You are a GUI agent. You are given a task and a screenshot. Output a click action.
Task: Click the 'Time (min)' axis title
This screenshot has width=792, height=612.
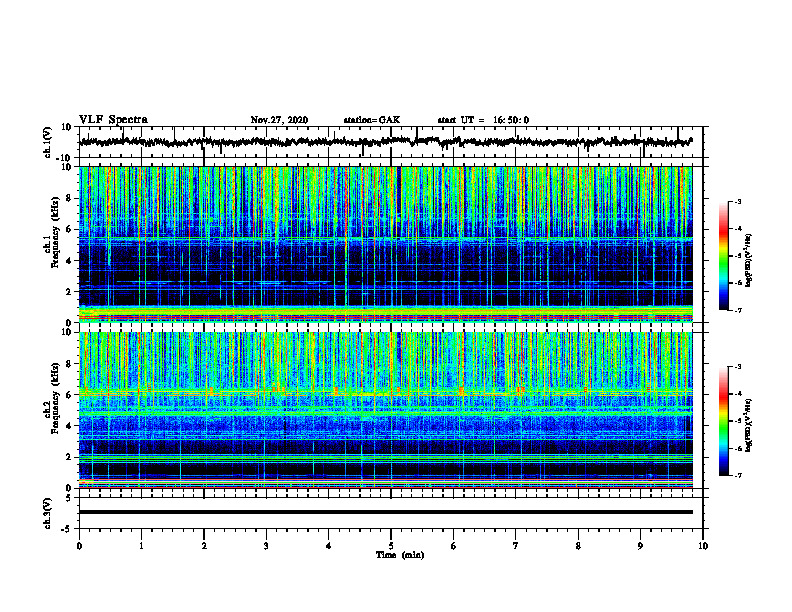click(400, 555)
